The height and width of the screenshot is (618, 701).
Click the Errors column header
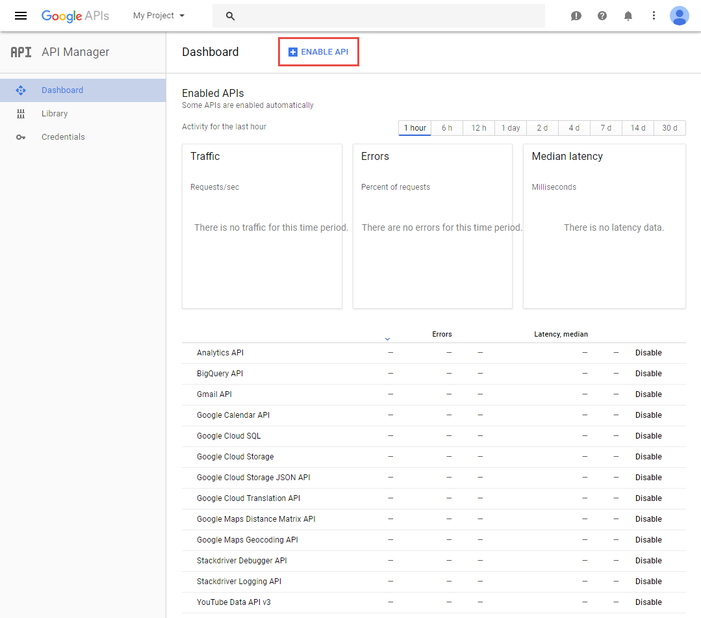442,334
